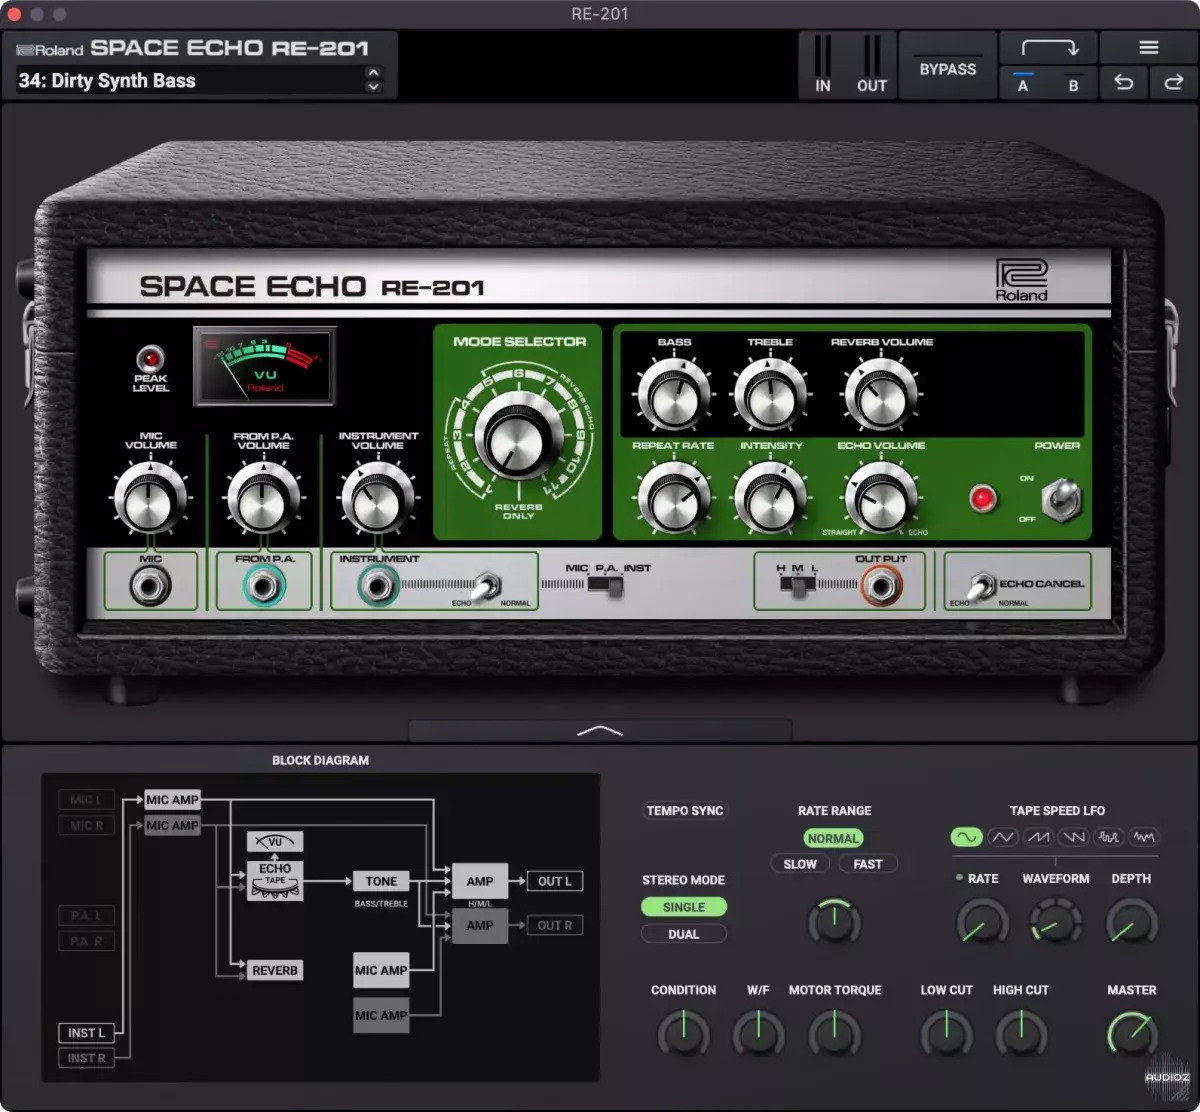Click the OUT L block in diagram

coord(555,881)
